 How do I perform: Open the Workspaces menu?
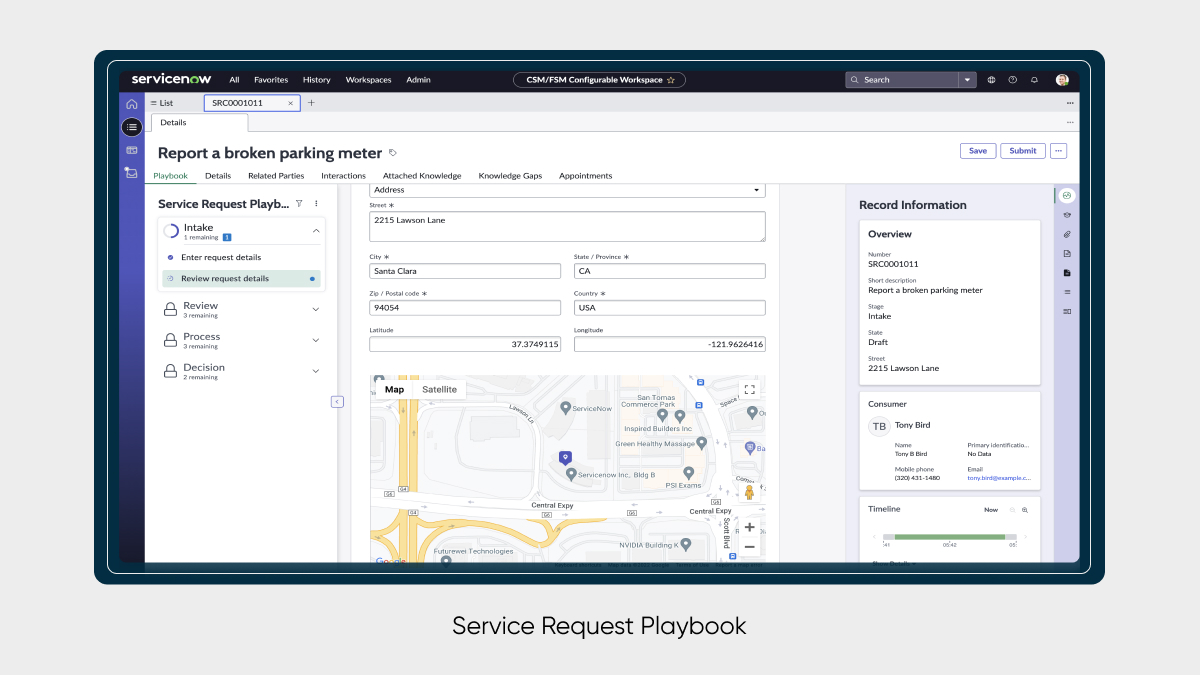368,80
